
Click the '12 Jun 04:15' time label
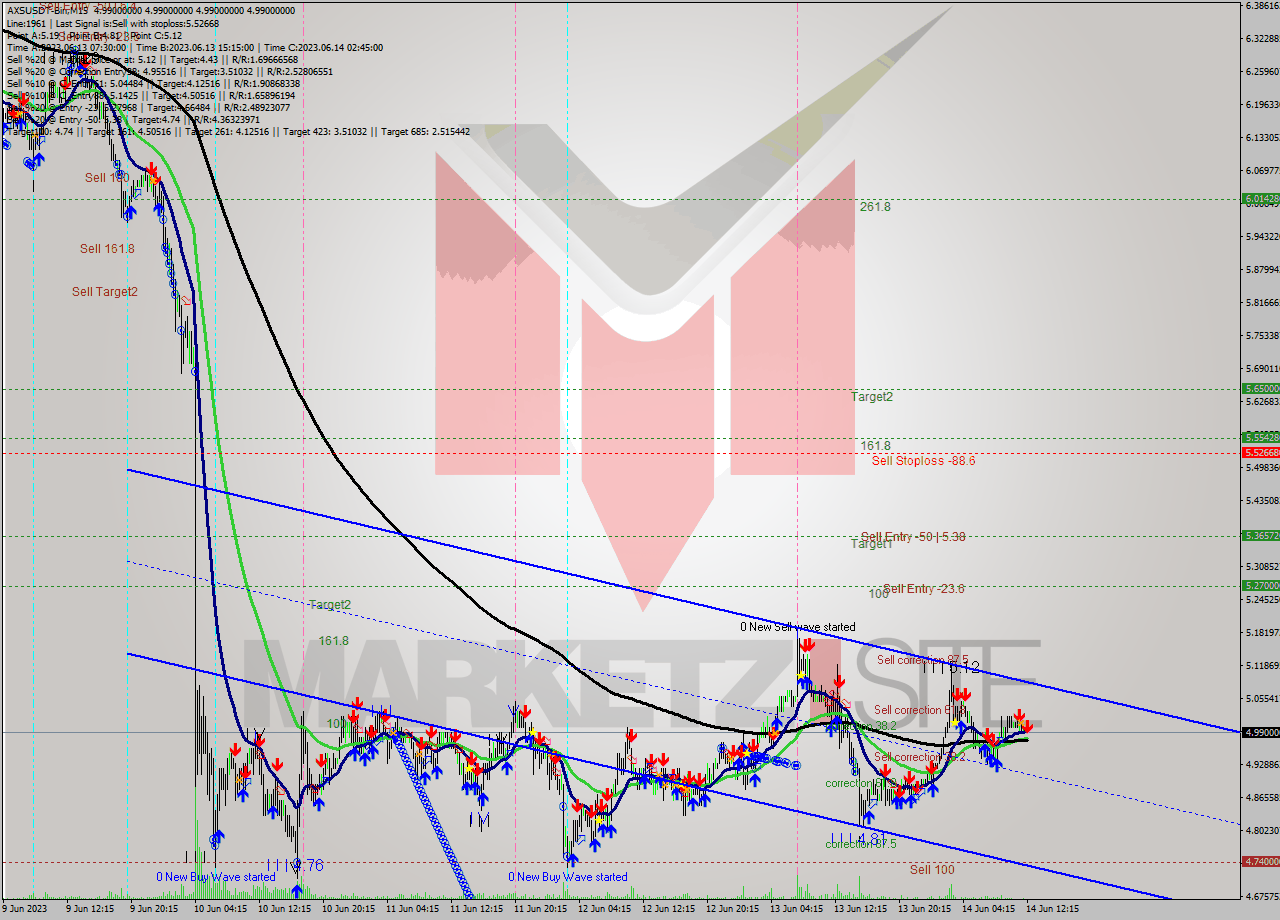605,909
